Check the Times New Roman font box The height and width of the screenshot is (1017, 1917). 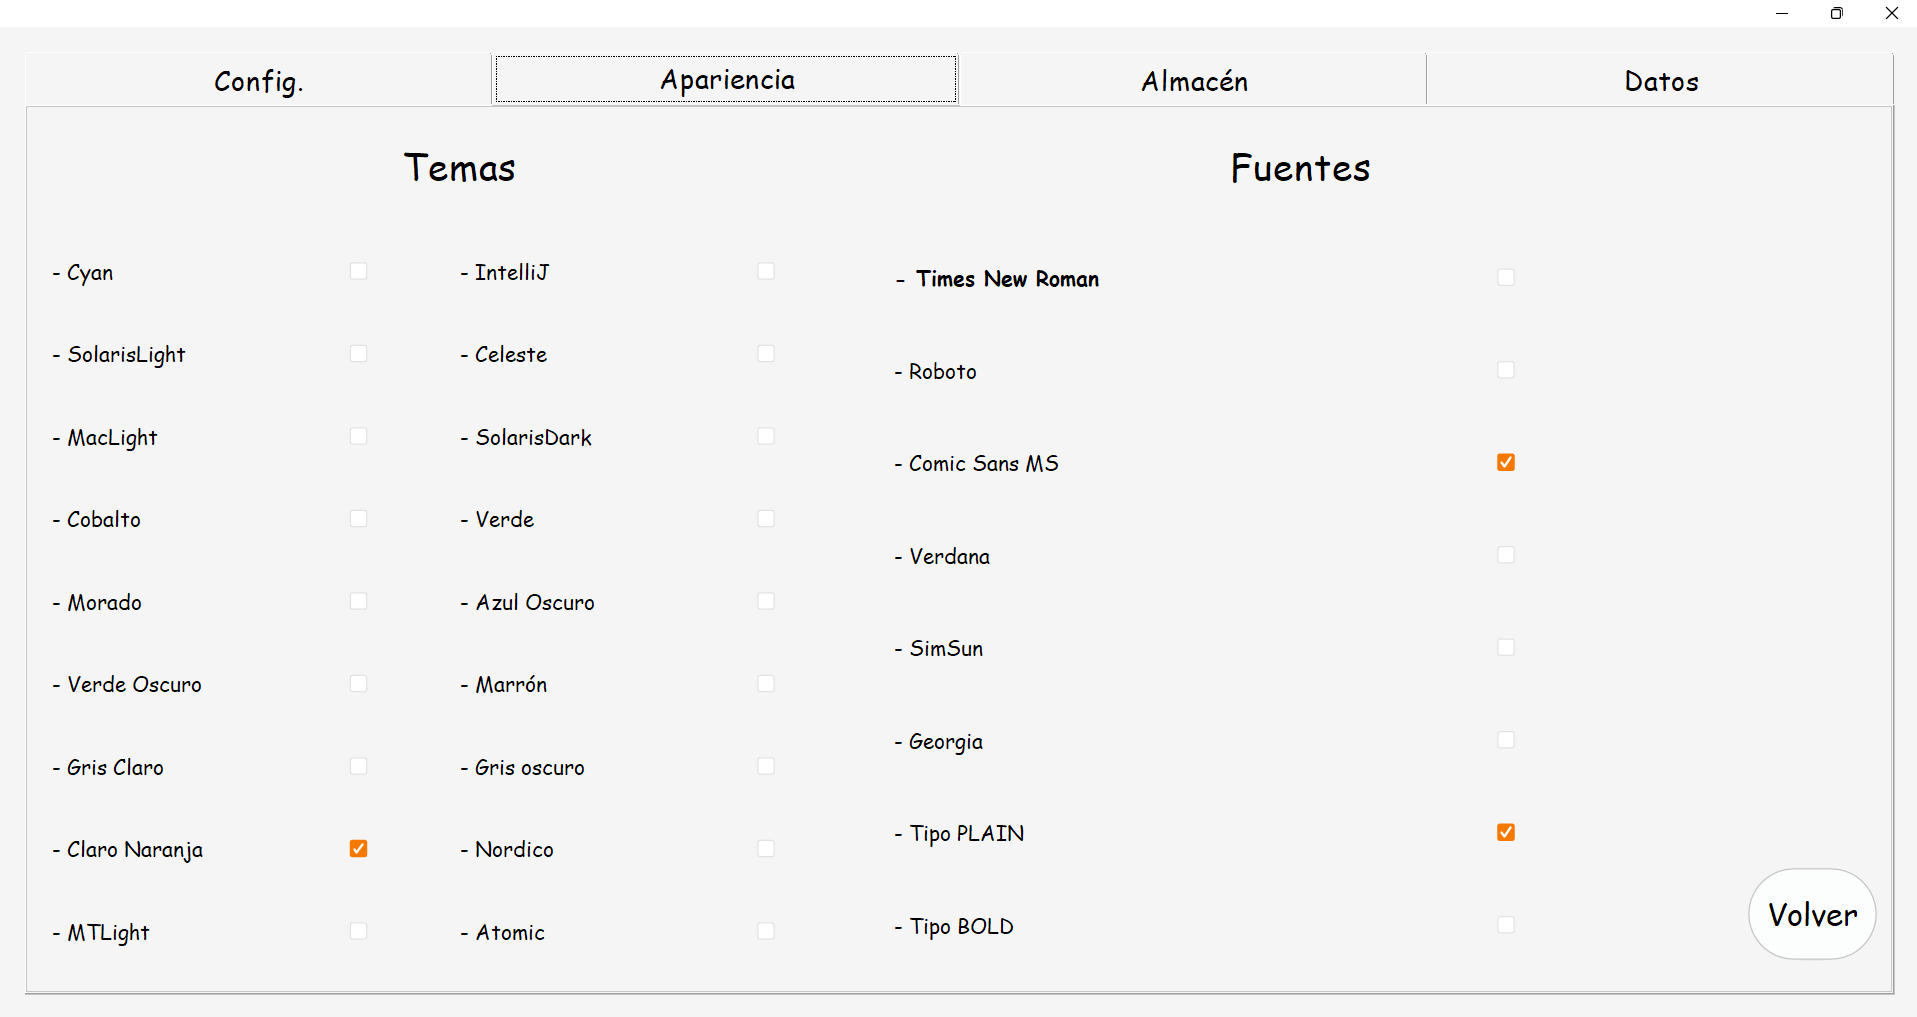tap(1506, 277)
